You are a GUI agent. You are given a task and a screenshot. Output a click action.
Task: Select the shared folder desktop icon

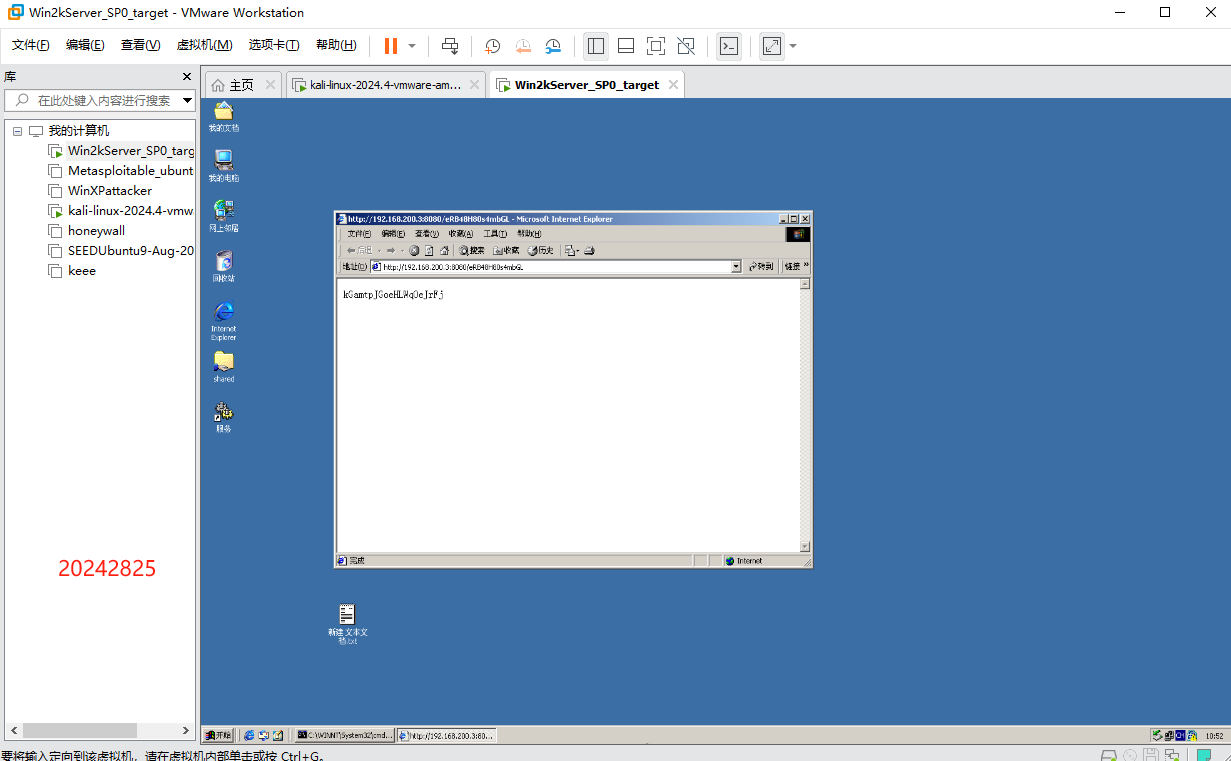tap(224, 367)
